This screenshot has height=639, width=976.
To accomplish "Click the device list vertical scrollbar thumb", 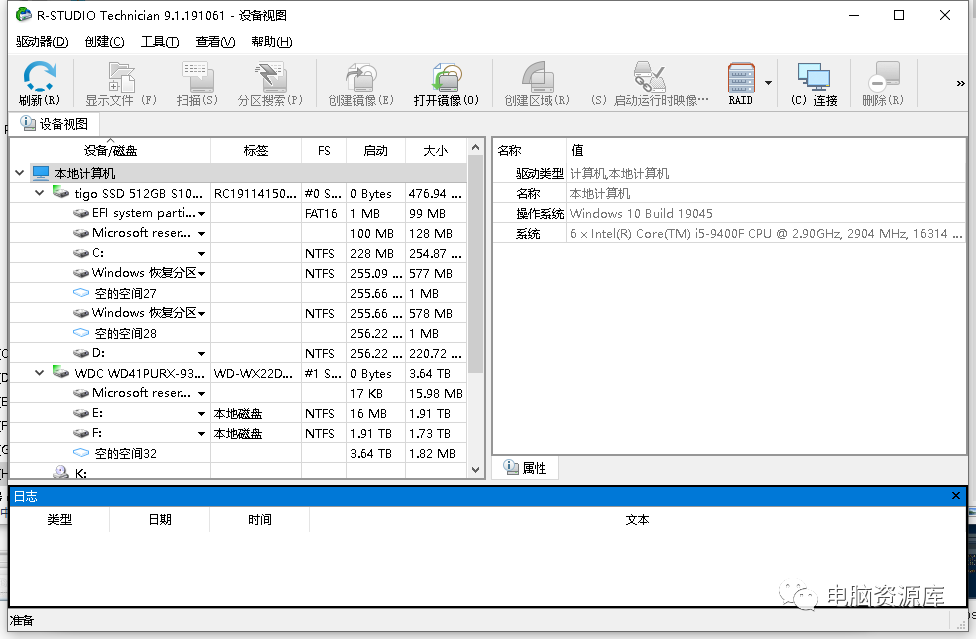I will pos(476,264).
